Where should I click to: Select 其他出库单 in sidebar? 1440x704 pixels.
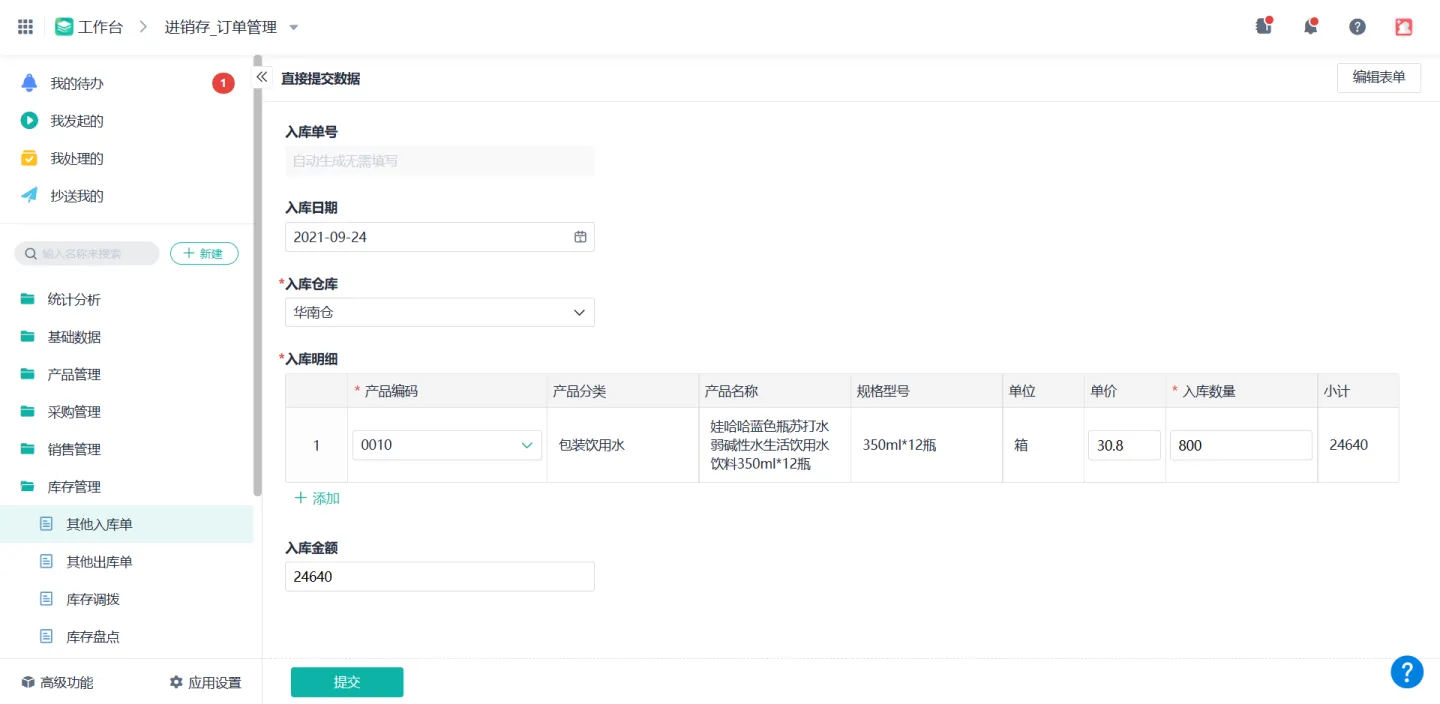126,562
